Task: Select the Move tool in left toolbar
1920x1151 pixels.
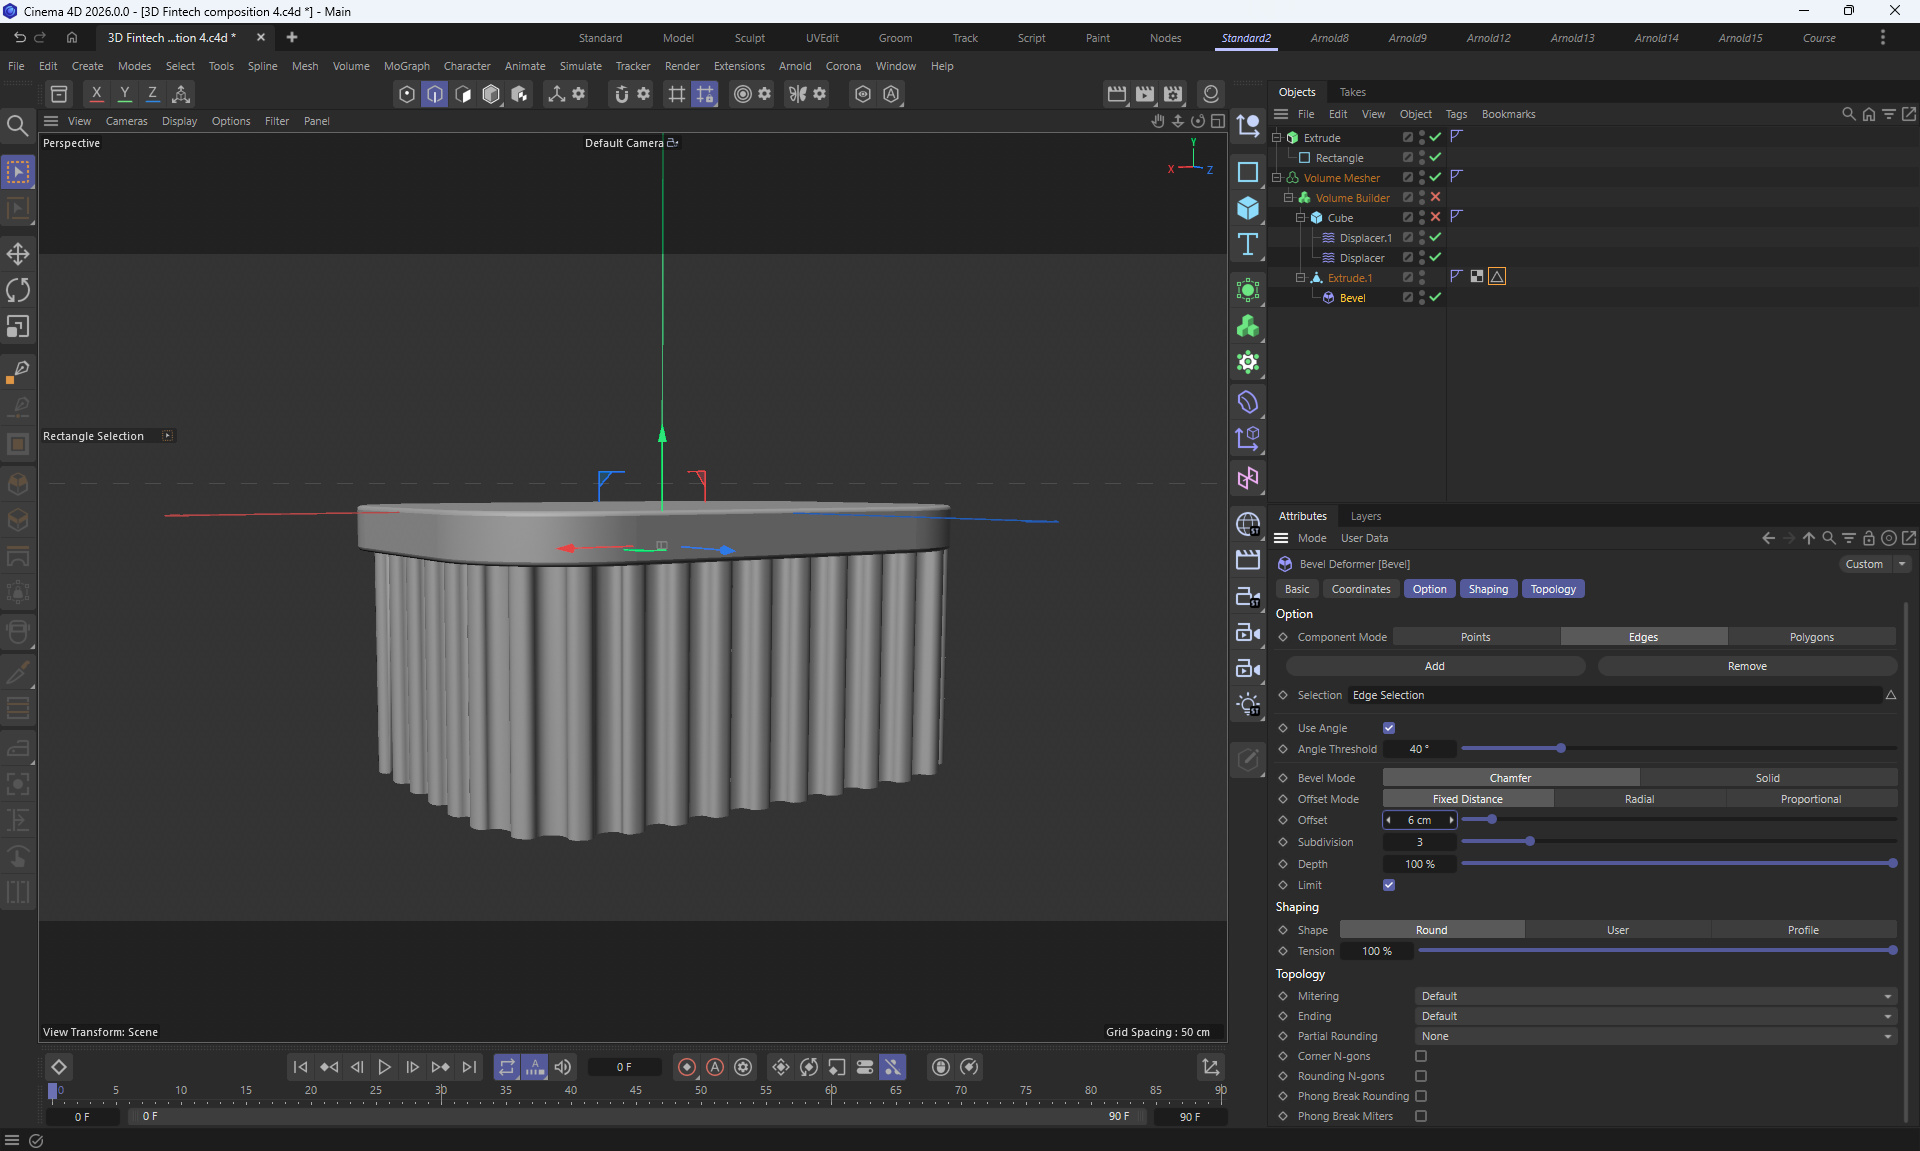Action: [x=18, y=254]
